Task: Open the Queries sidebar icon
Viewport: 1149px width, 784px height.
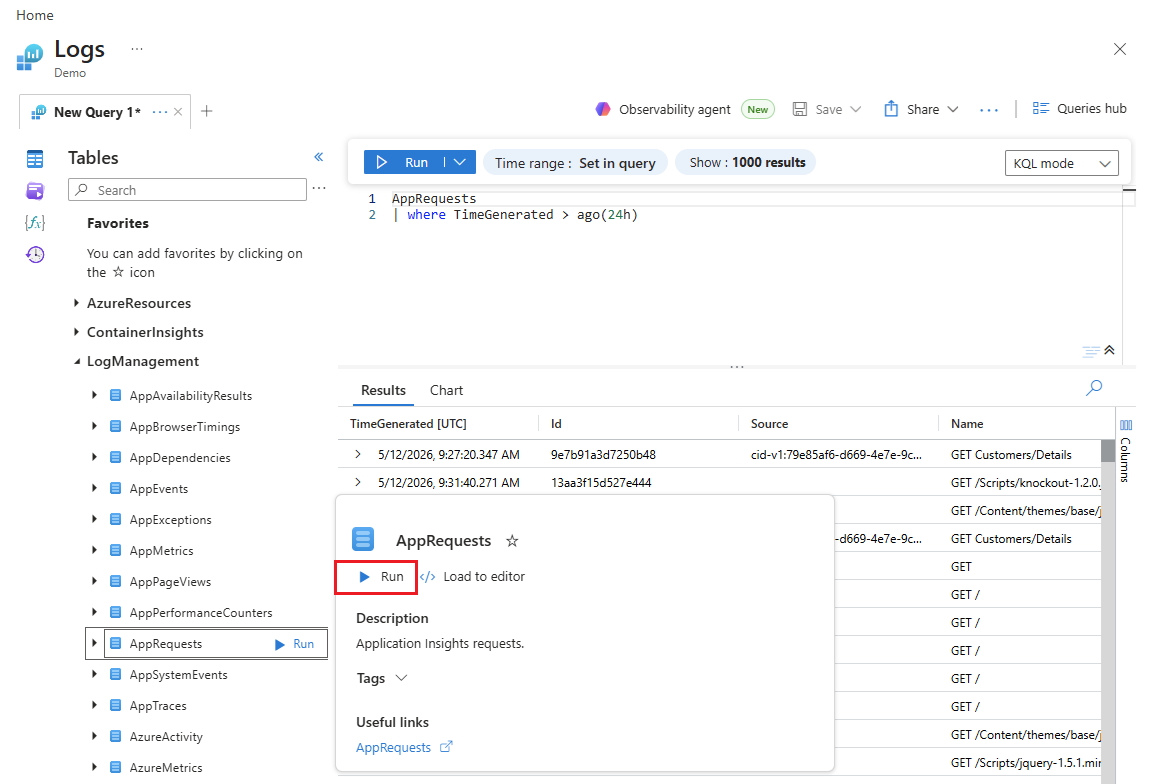Action: [34, 191]
